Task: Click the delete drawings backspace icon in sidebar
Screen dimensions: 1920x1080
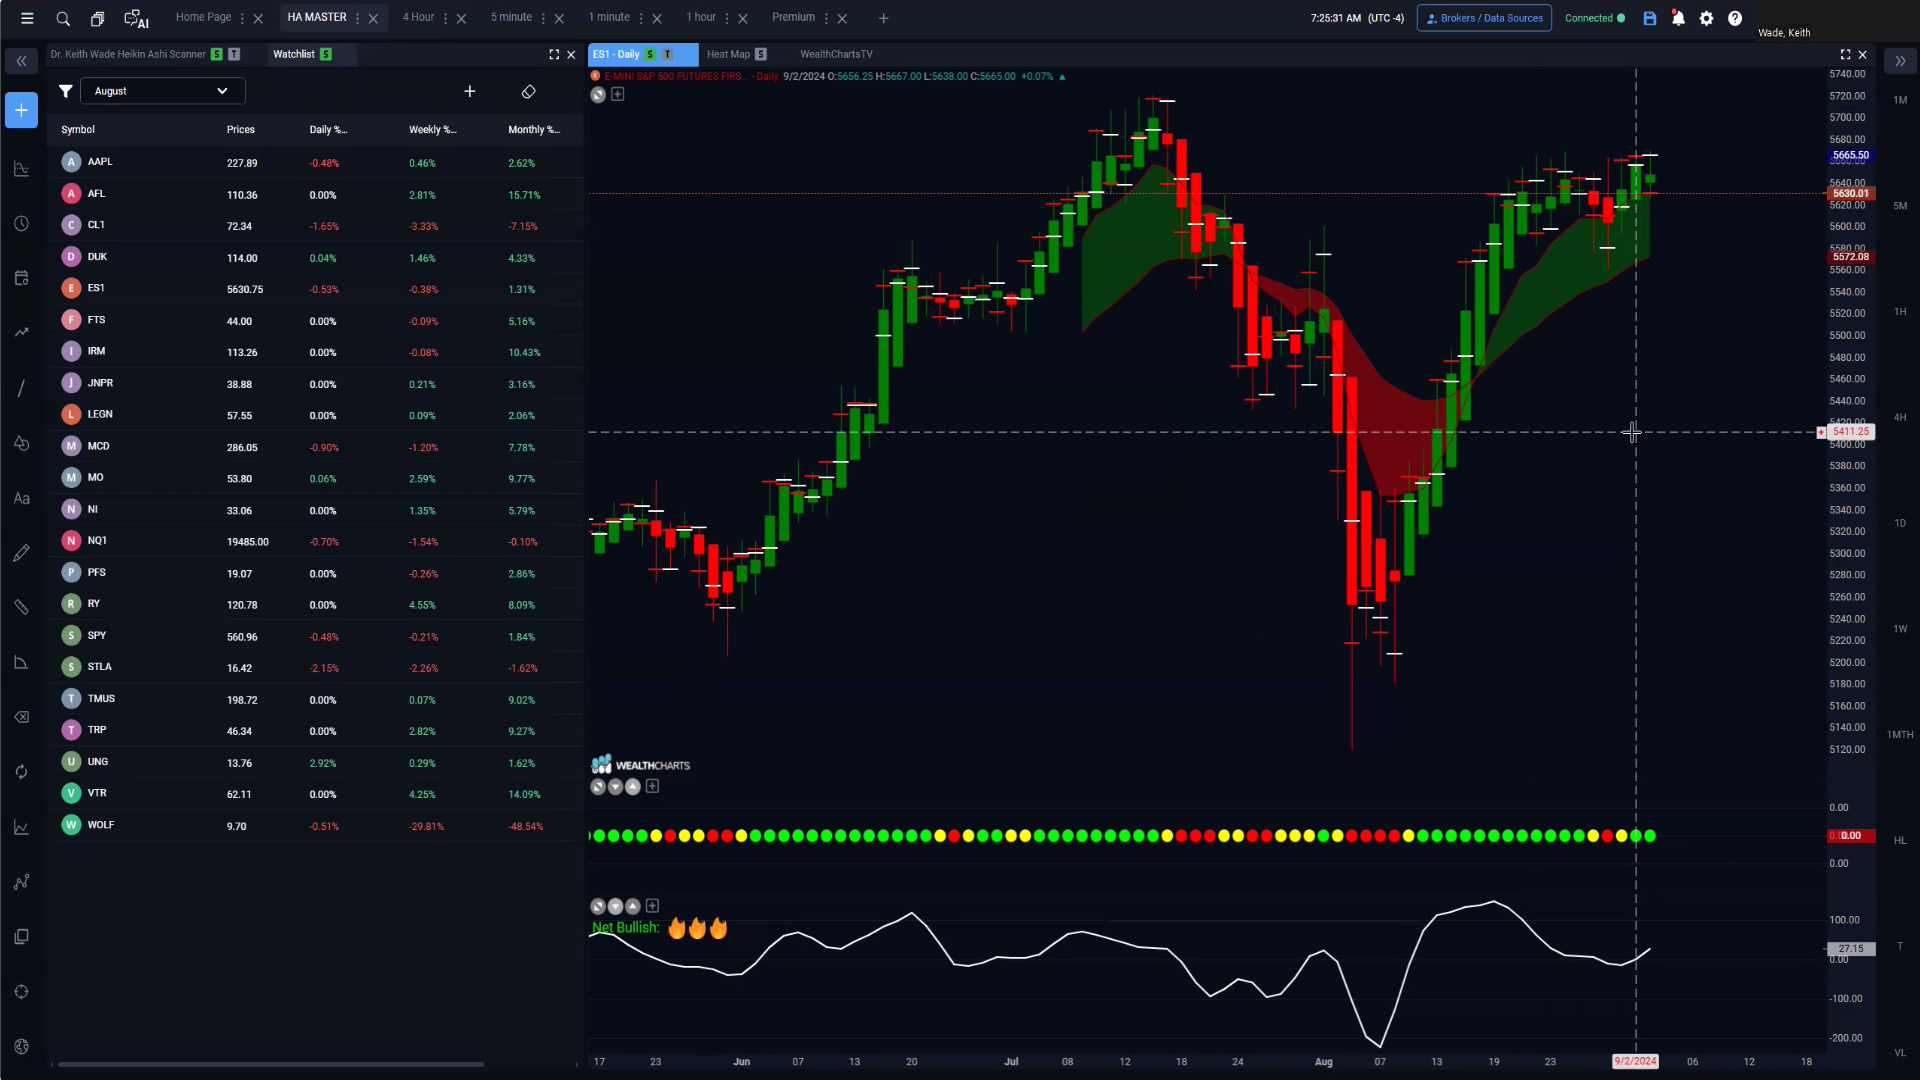Action: [x=21, y=717]
